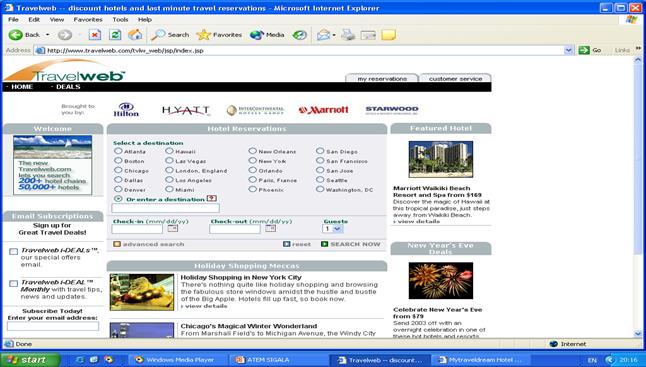Viewport: 646px width, 367px height.
Task: Click the Back arrow button
Action: 16,35
